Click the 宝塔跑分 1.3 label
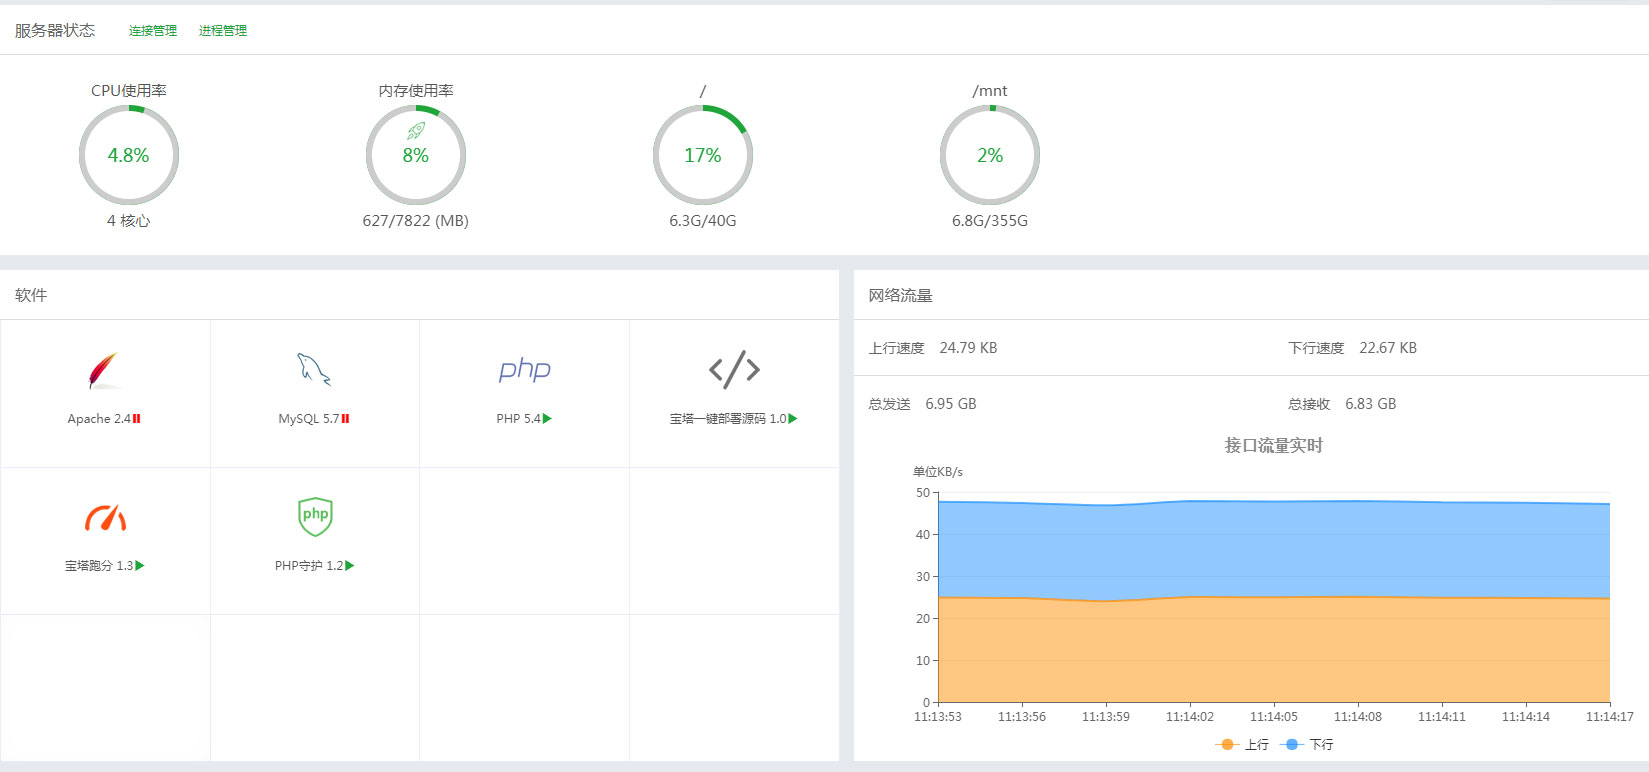The width and height of the screenshot is (1649, 772). coord(99,566)
